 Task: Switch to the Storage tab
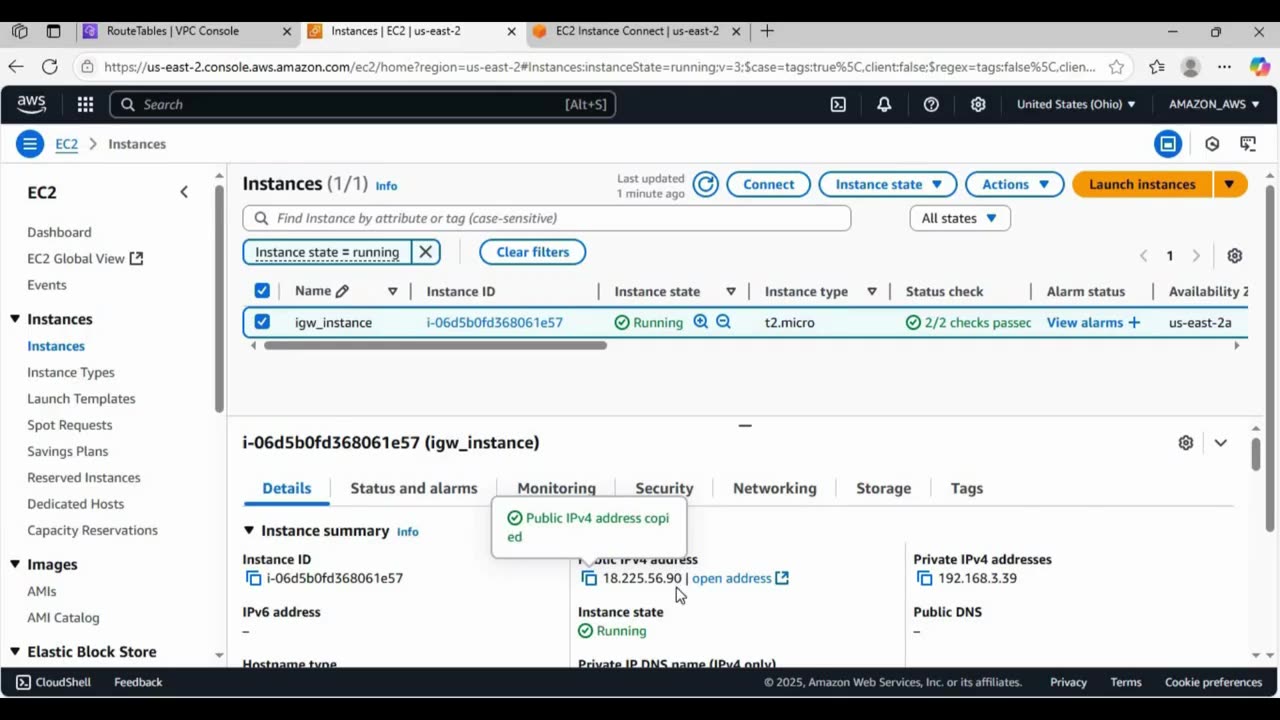(x=883, y=488)
